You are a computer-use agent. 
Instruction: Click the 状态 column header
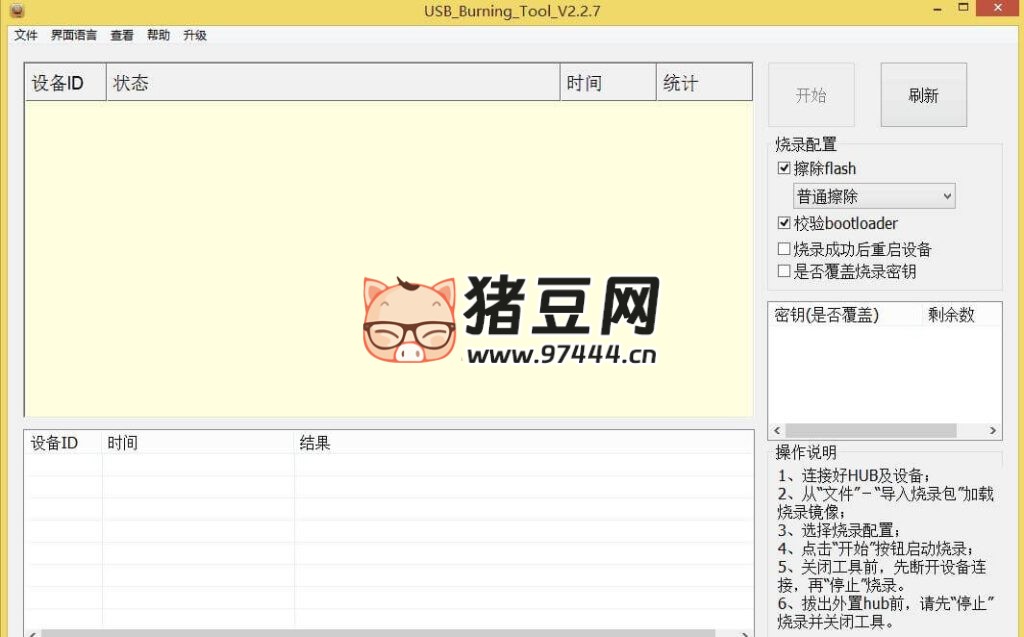point(133,82)
